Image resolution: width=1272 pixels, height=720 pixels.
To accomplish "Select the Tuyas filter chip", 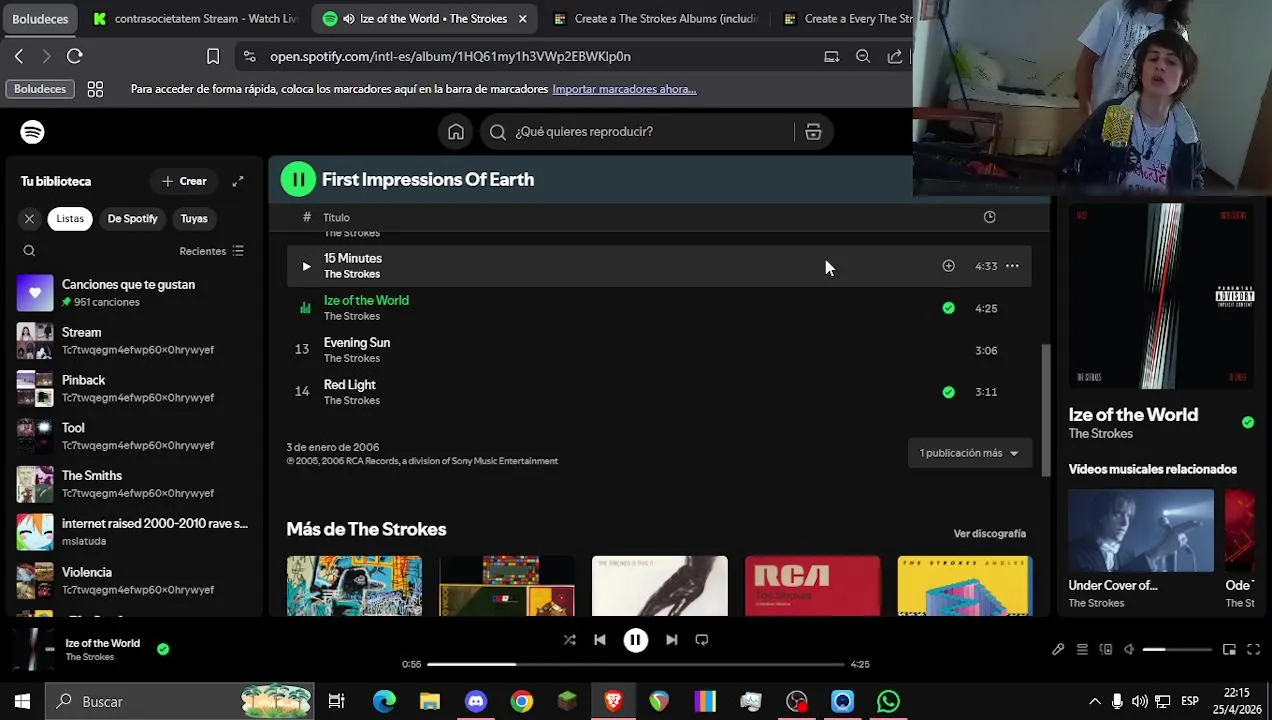I will pos(194,219).
